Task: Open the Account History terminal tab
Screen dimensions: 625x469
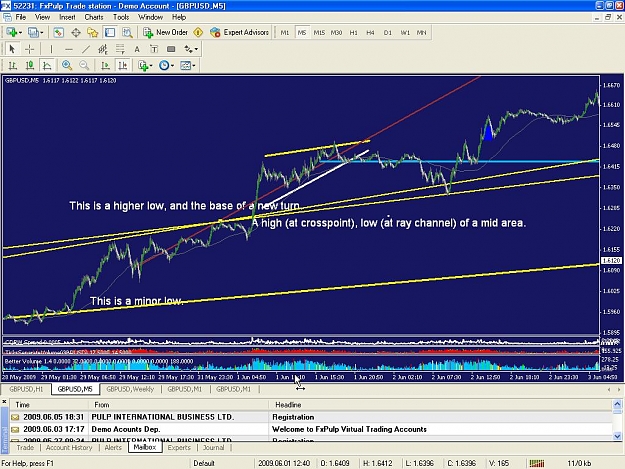Action: coord(69,447)
